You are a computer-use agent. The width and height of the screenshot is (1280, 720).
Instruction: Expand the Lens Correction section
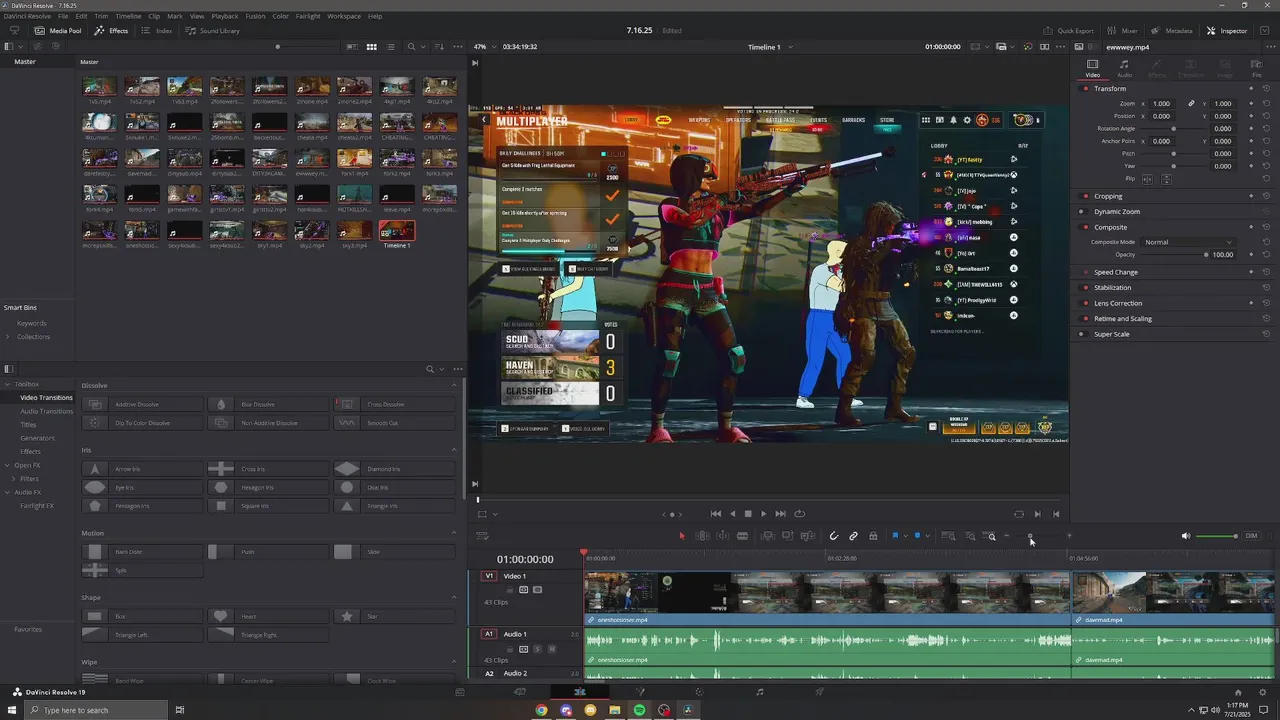1118,303
